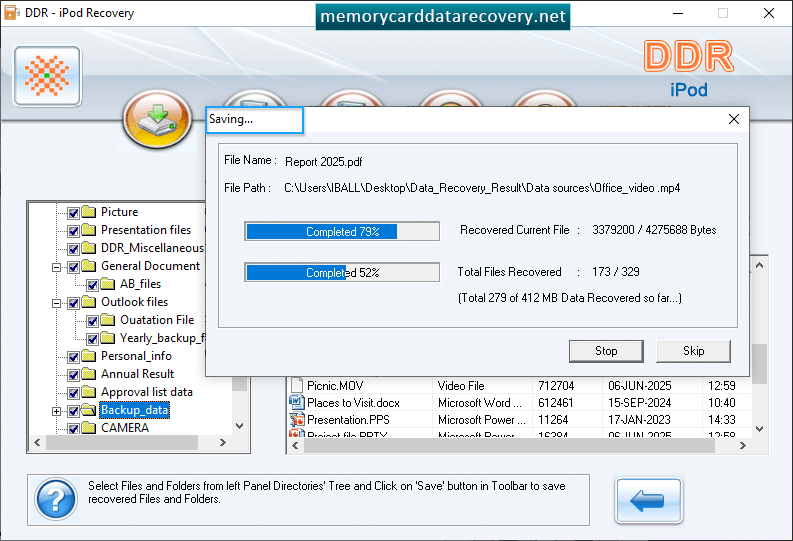Uncheck the Picture folder checkbox
This screenshot has width=793, height=541.
(x=73, y=213)
